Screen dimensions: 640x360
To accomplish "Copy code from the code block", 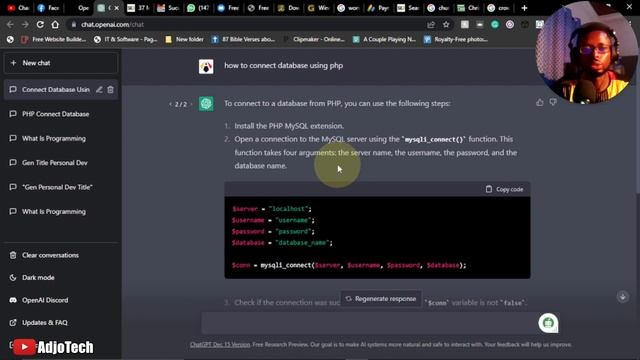I will [x=504, y=189].
